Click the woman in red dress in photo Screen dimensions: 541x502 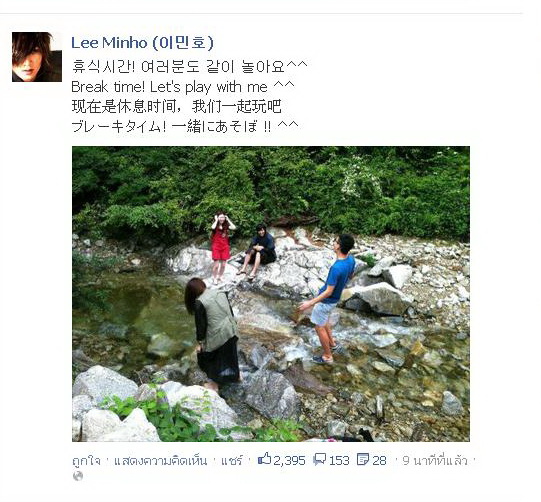[222, 246]
